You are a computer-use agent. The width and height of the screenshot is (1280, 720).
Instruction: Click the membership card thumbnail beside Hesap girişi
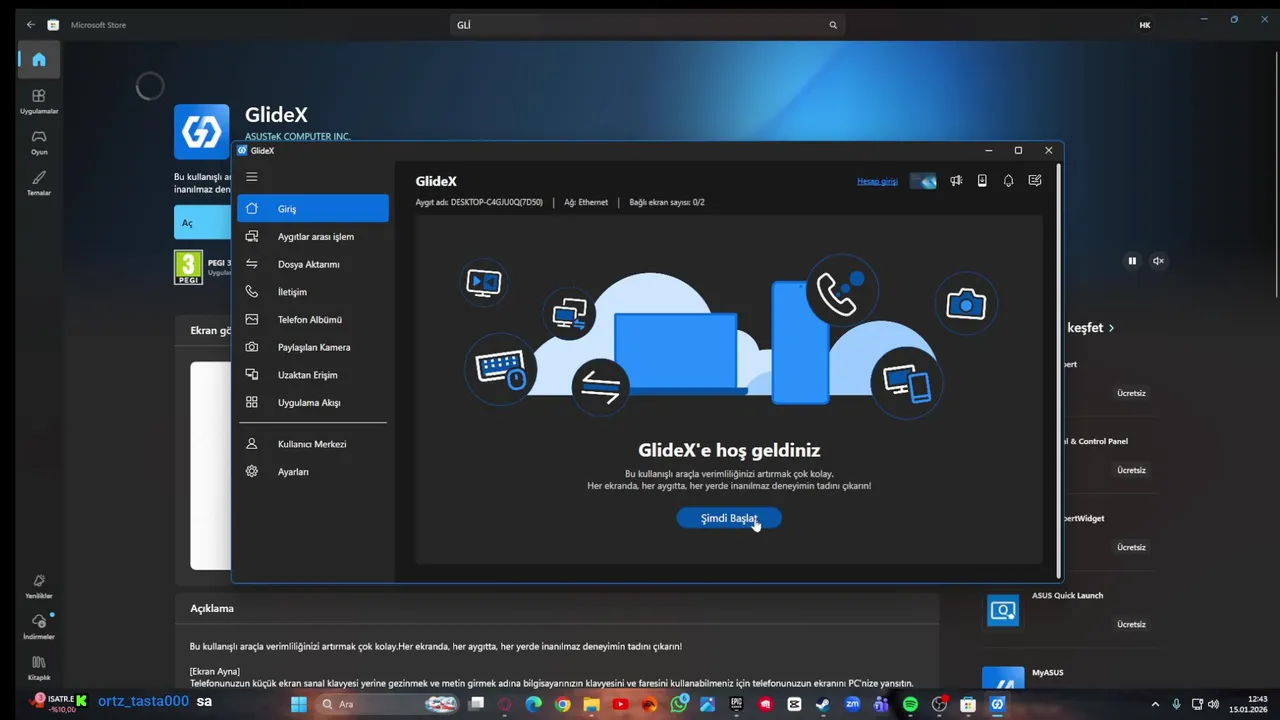[923, 181]
